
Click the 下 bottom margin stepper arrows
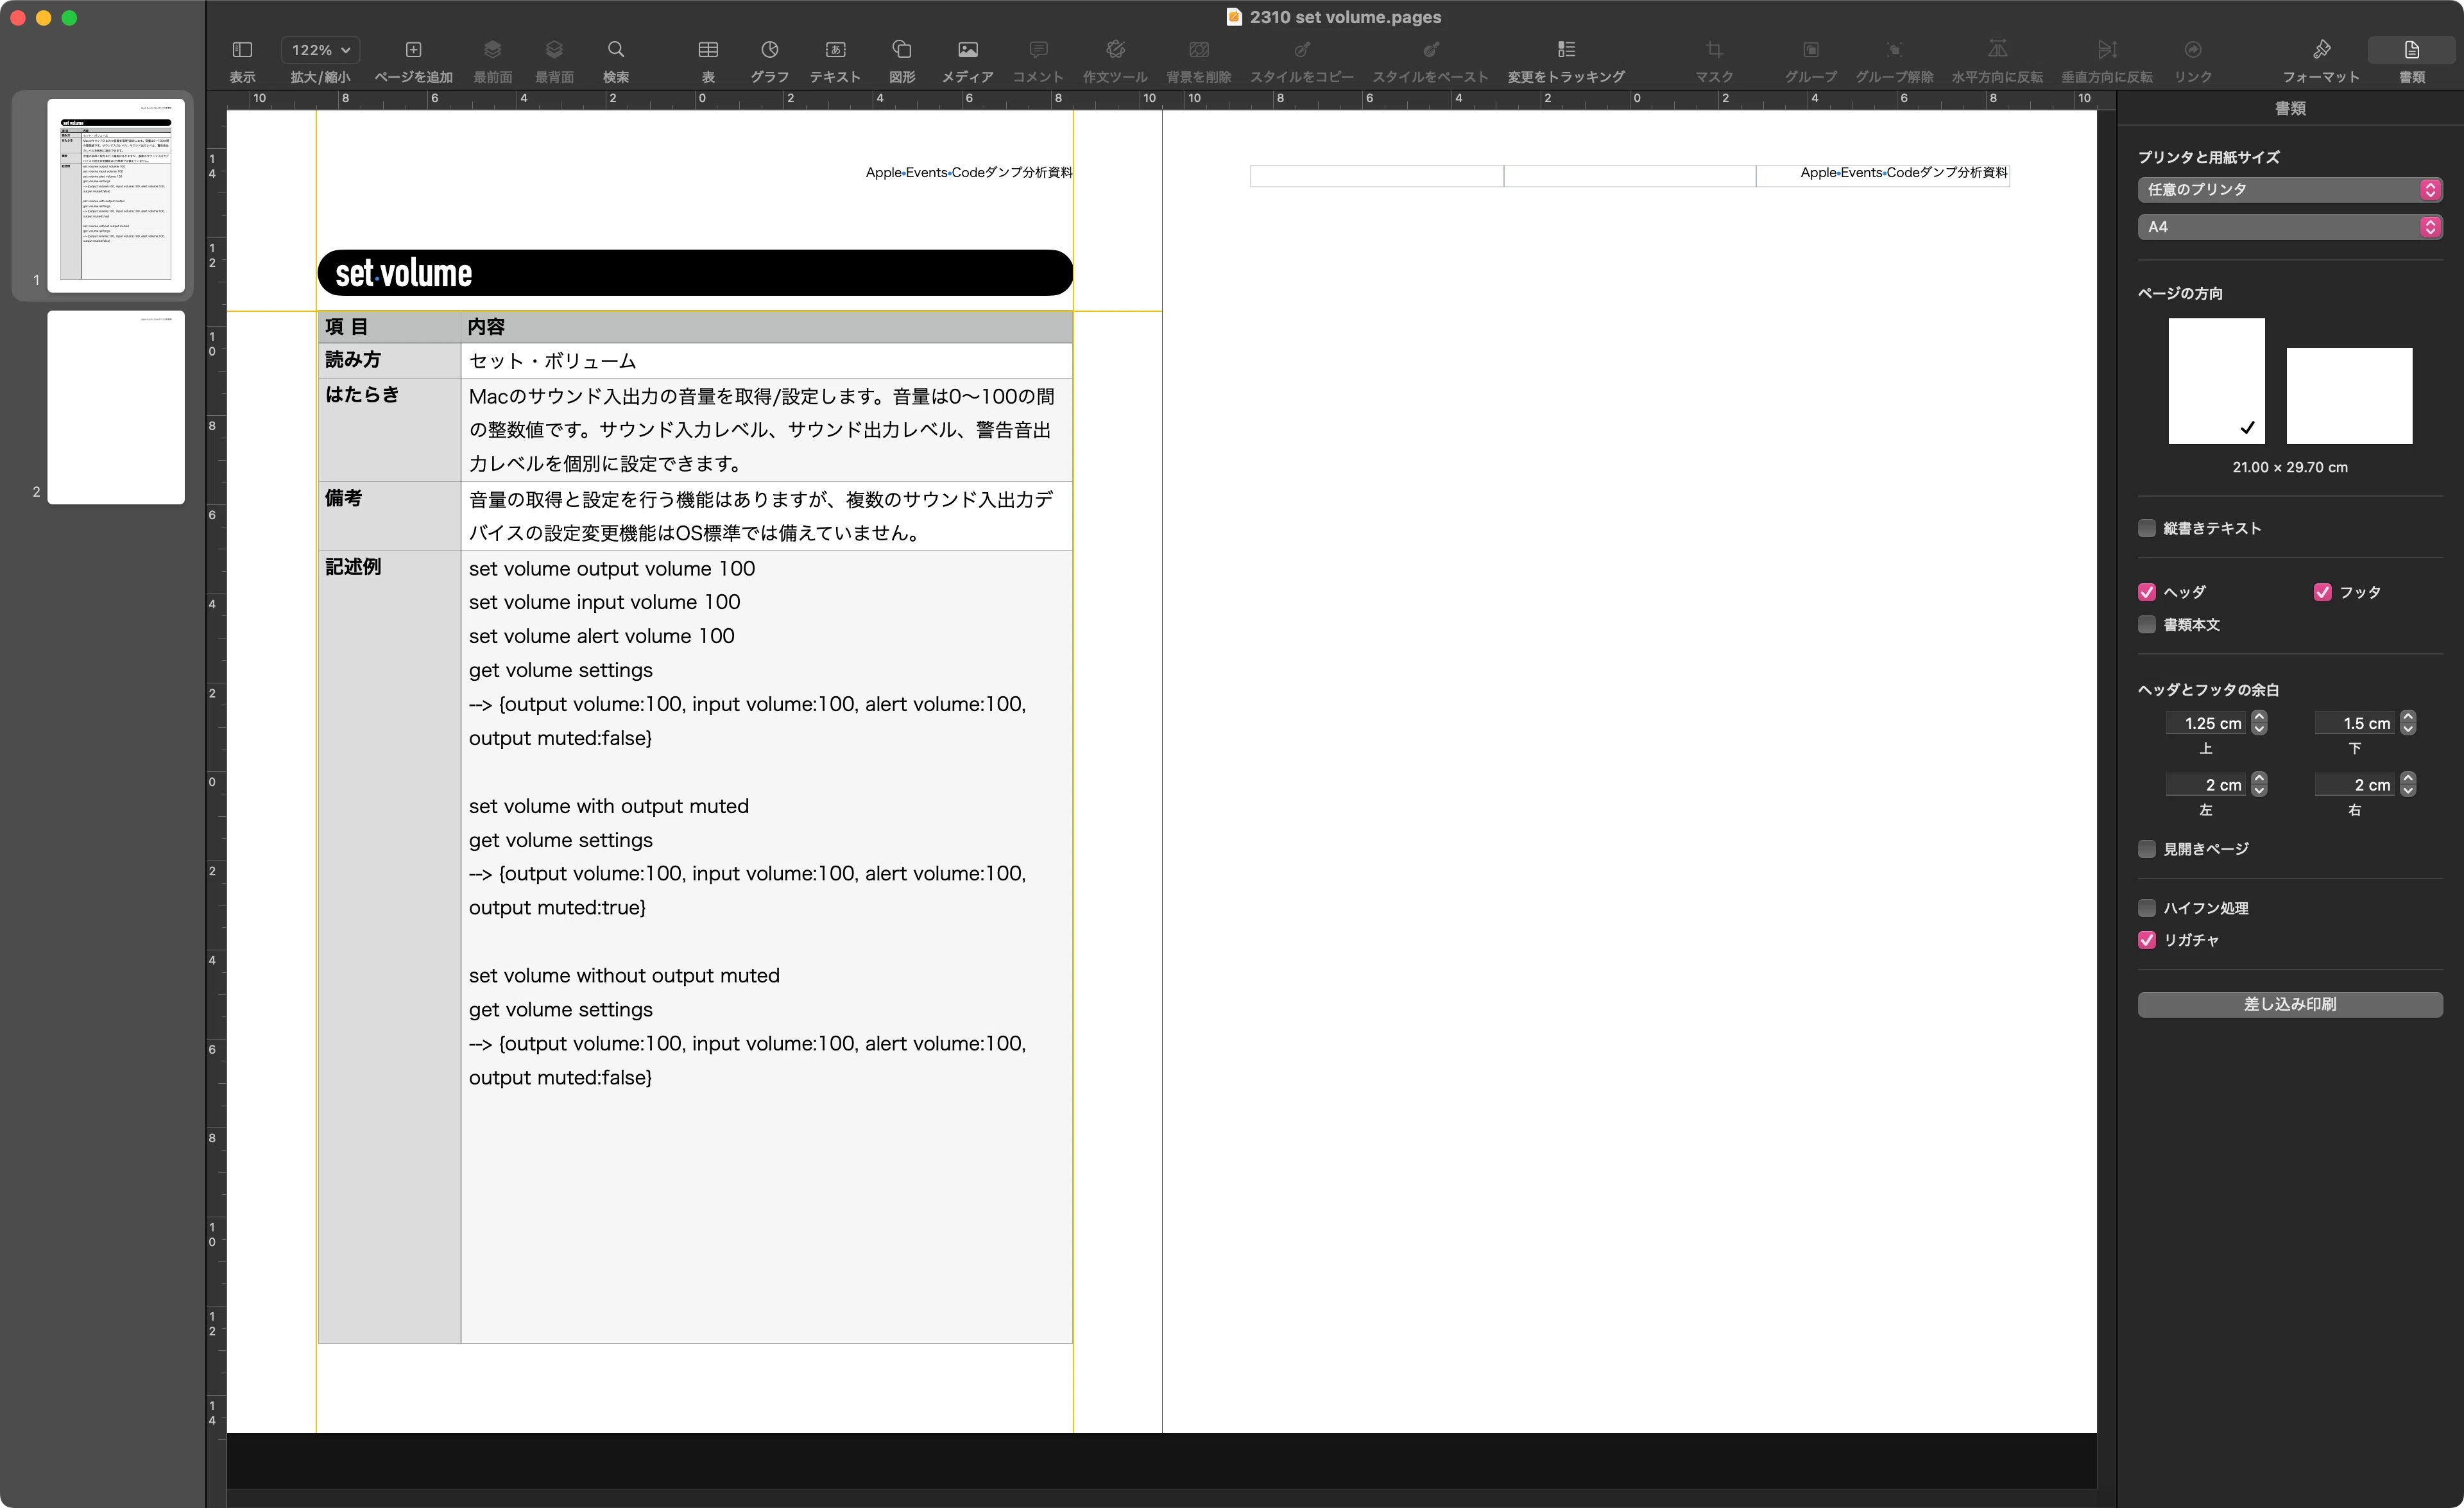coord(2408,722)
